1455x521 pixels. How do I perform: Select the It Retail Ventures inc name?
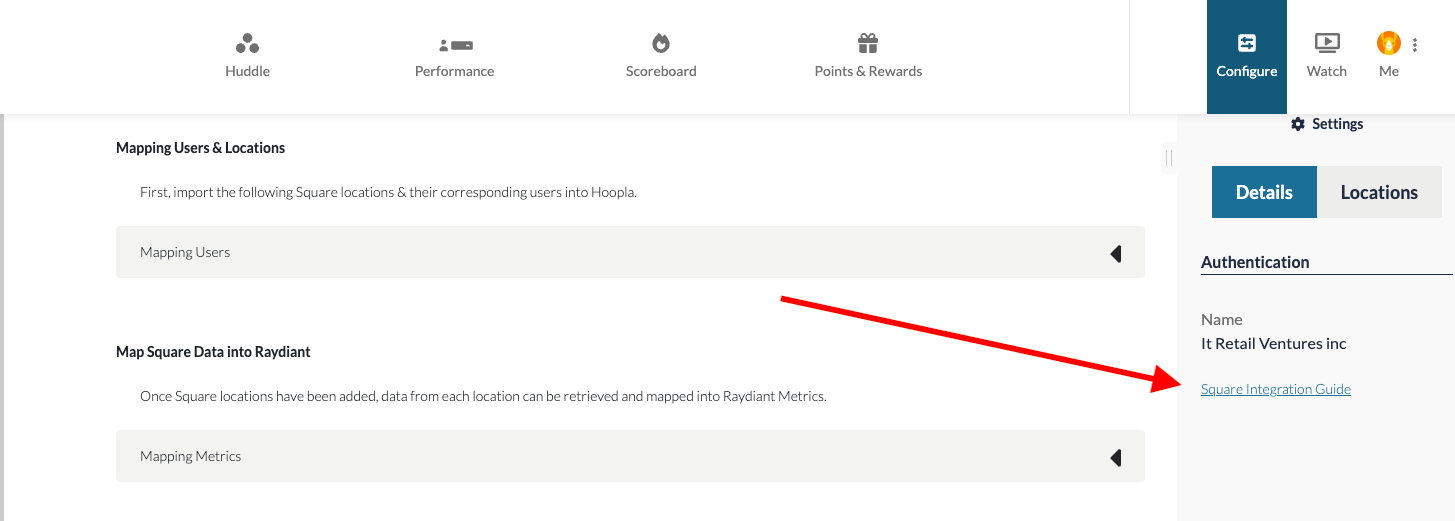1274,343
